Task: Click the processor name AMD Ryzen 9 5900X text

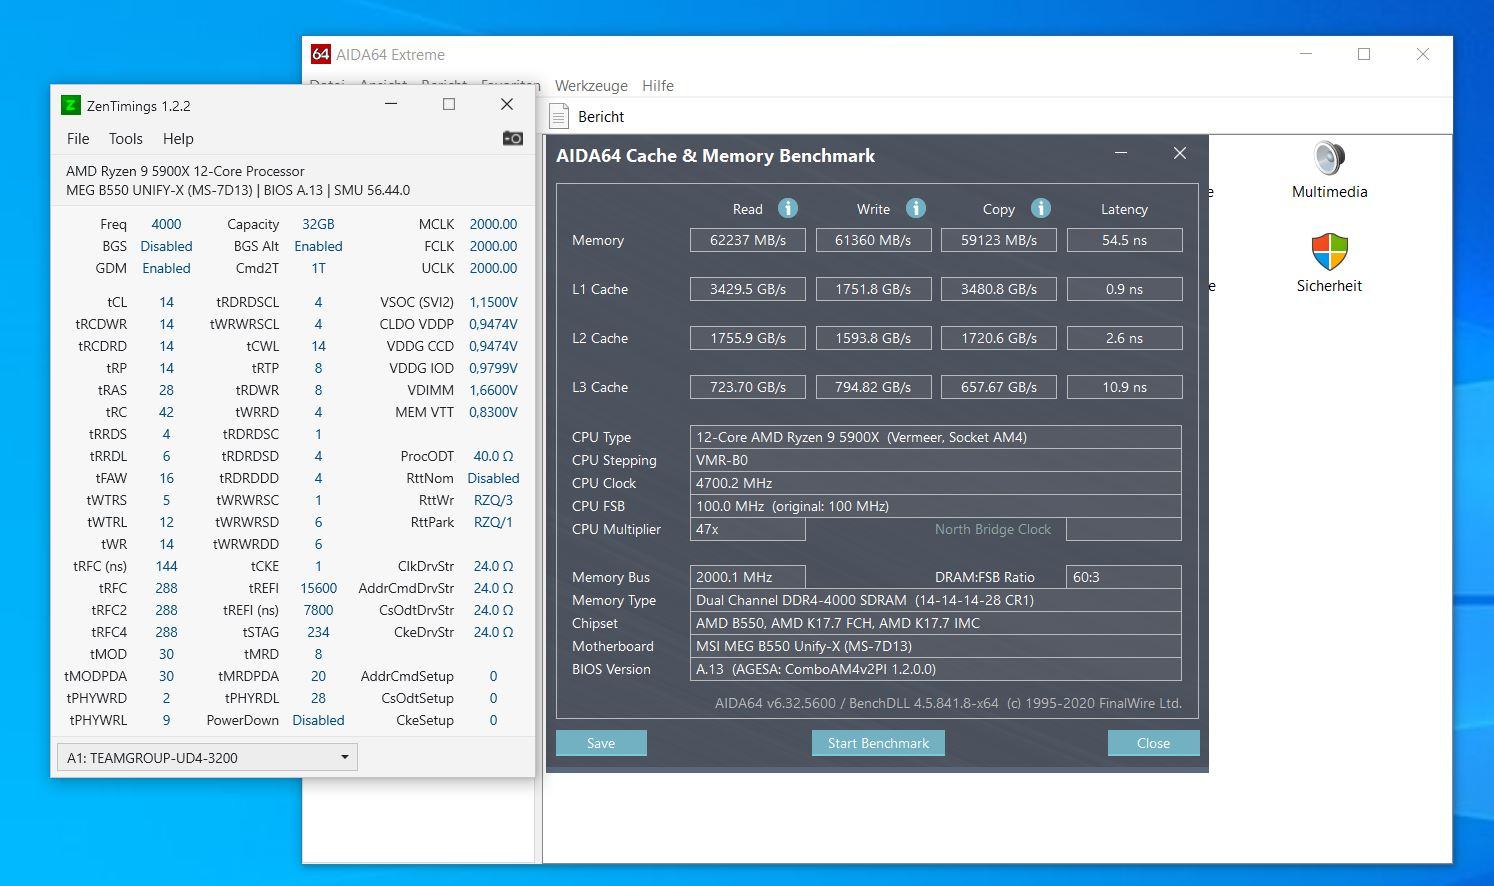Action: coord(185,171)
